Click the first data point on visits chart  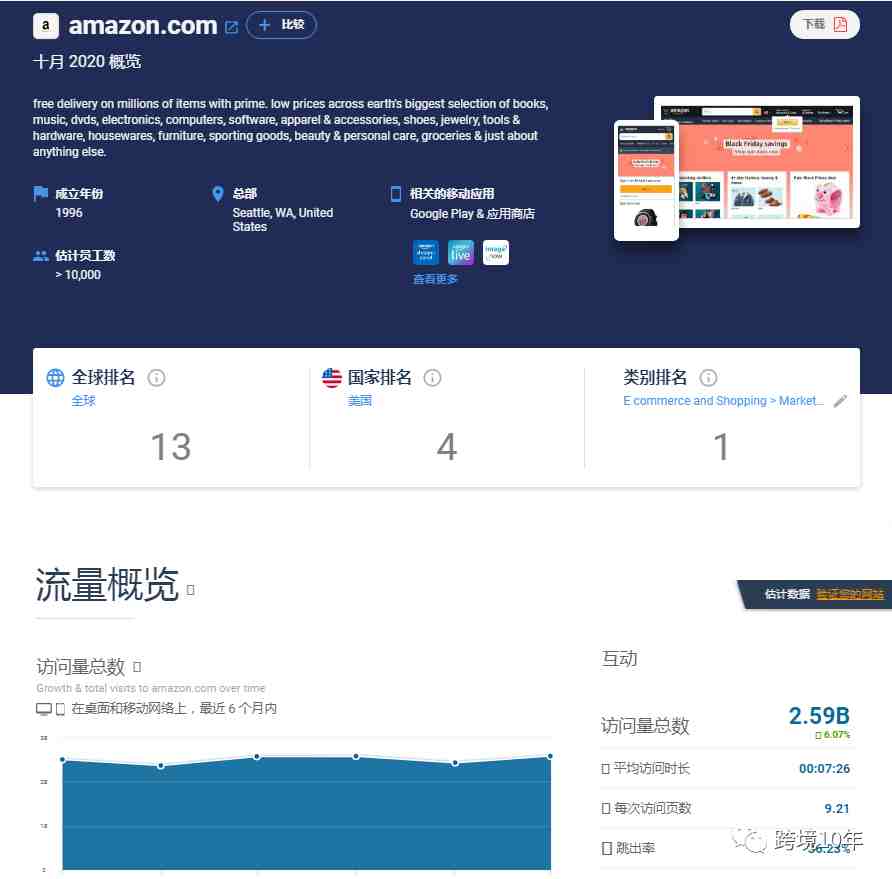(x=63, y=760)
